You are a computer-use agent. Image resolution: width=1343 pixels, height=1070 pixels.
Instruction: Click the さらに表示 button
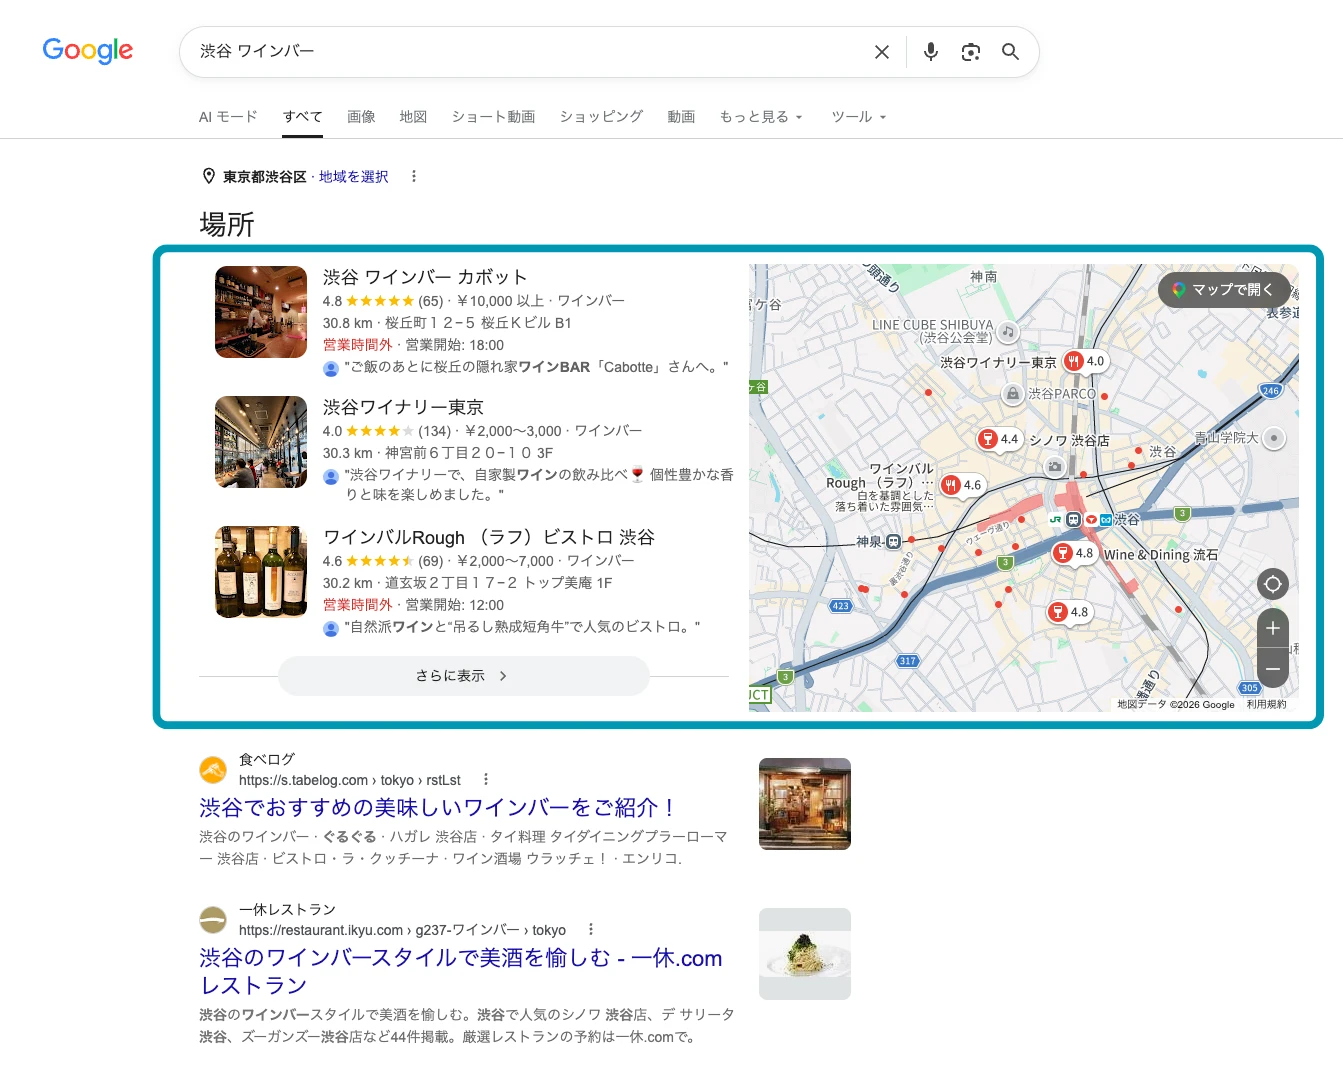464,676
